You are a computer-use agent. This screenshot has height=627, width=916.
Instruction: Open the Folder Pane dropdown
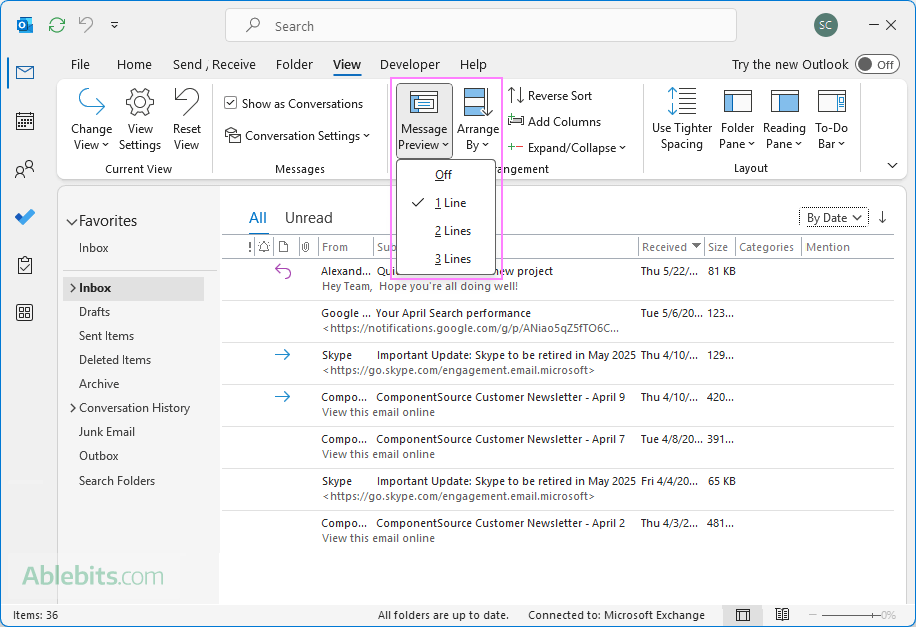click(737, 119)
